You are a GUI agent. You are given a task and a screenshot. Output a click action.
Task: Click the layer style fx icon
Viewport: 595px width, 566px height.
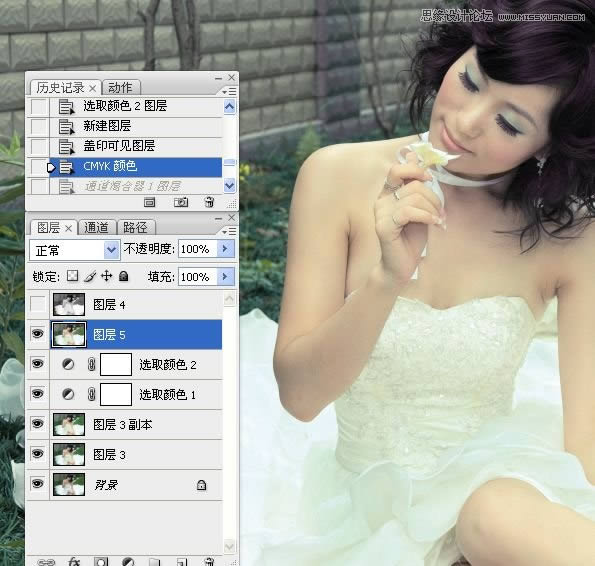(74, 561)
